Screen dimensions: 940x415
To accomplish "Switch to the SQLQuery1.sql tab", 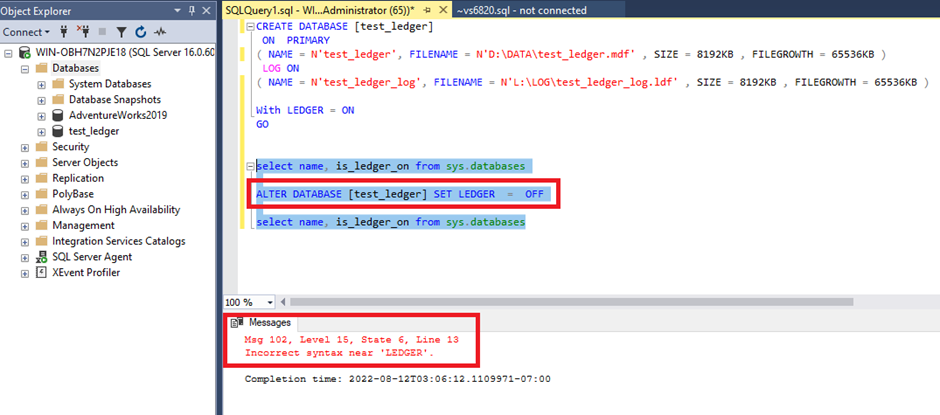I will tap(320, 10).
